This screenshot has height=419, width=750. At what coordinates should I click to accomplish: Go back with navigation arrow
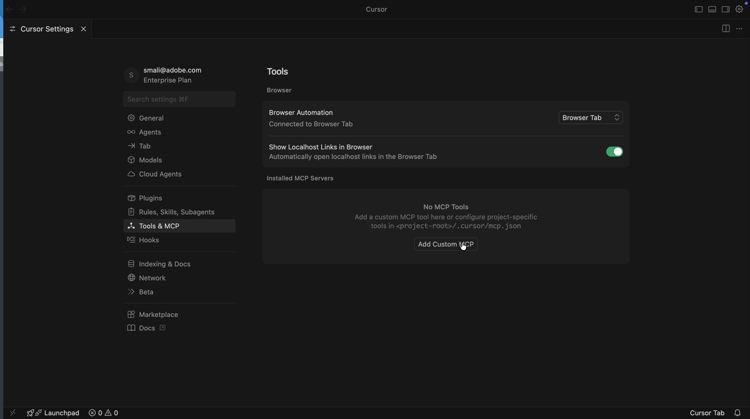coord(10,9)
